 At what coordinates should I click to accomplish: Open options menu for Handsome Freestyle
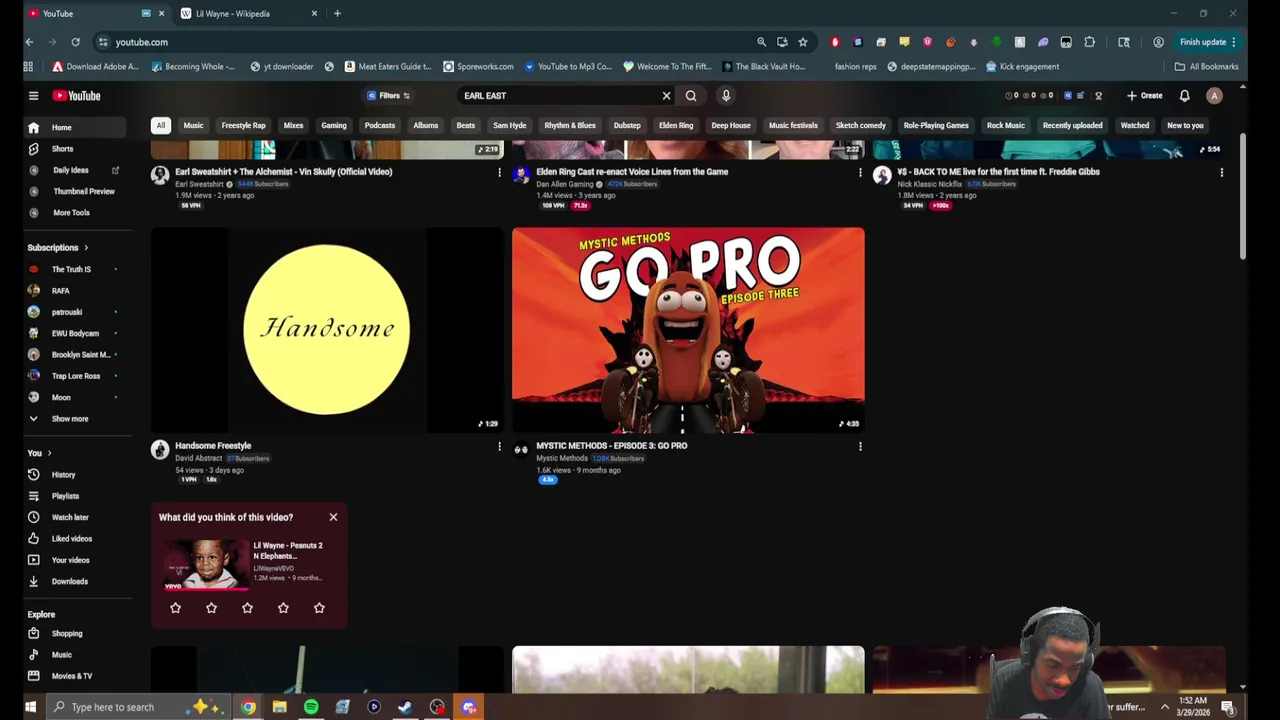[x=499, y=447]
